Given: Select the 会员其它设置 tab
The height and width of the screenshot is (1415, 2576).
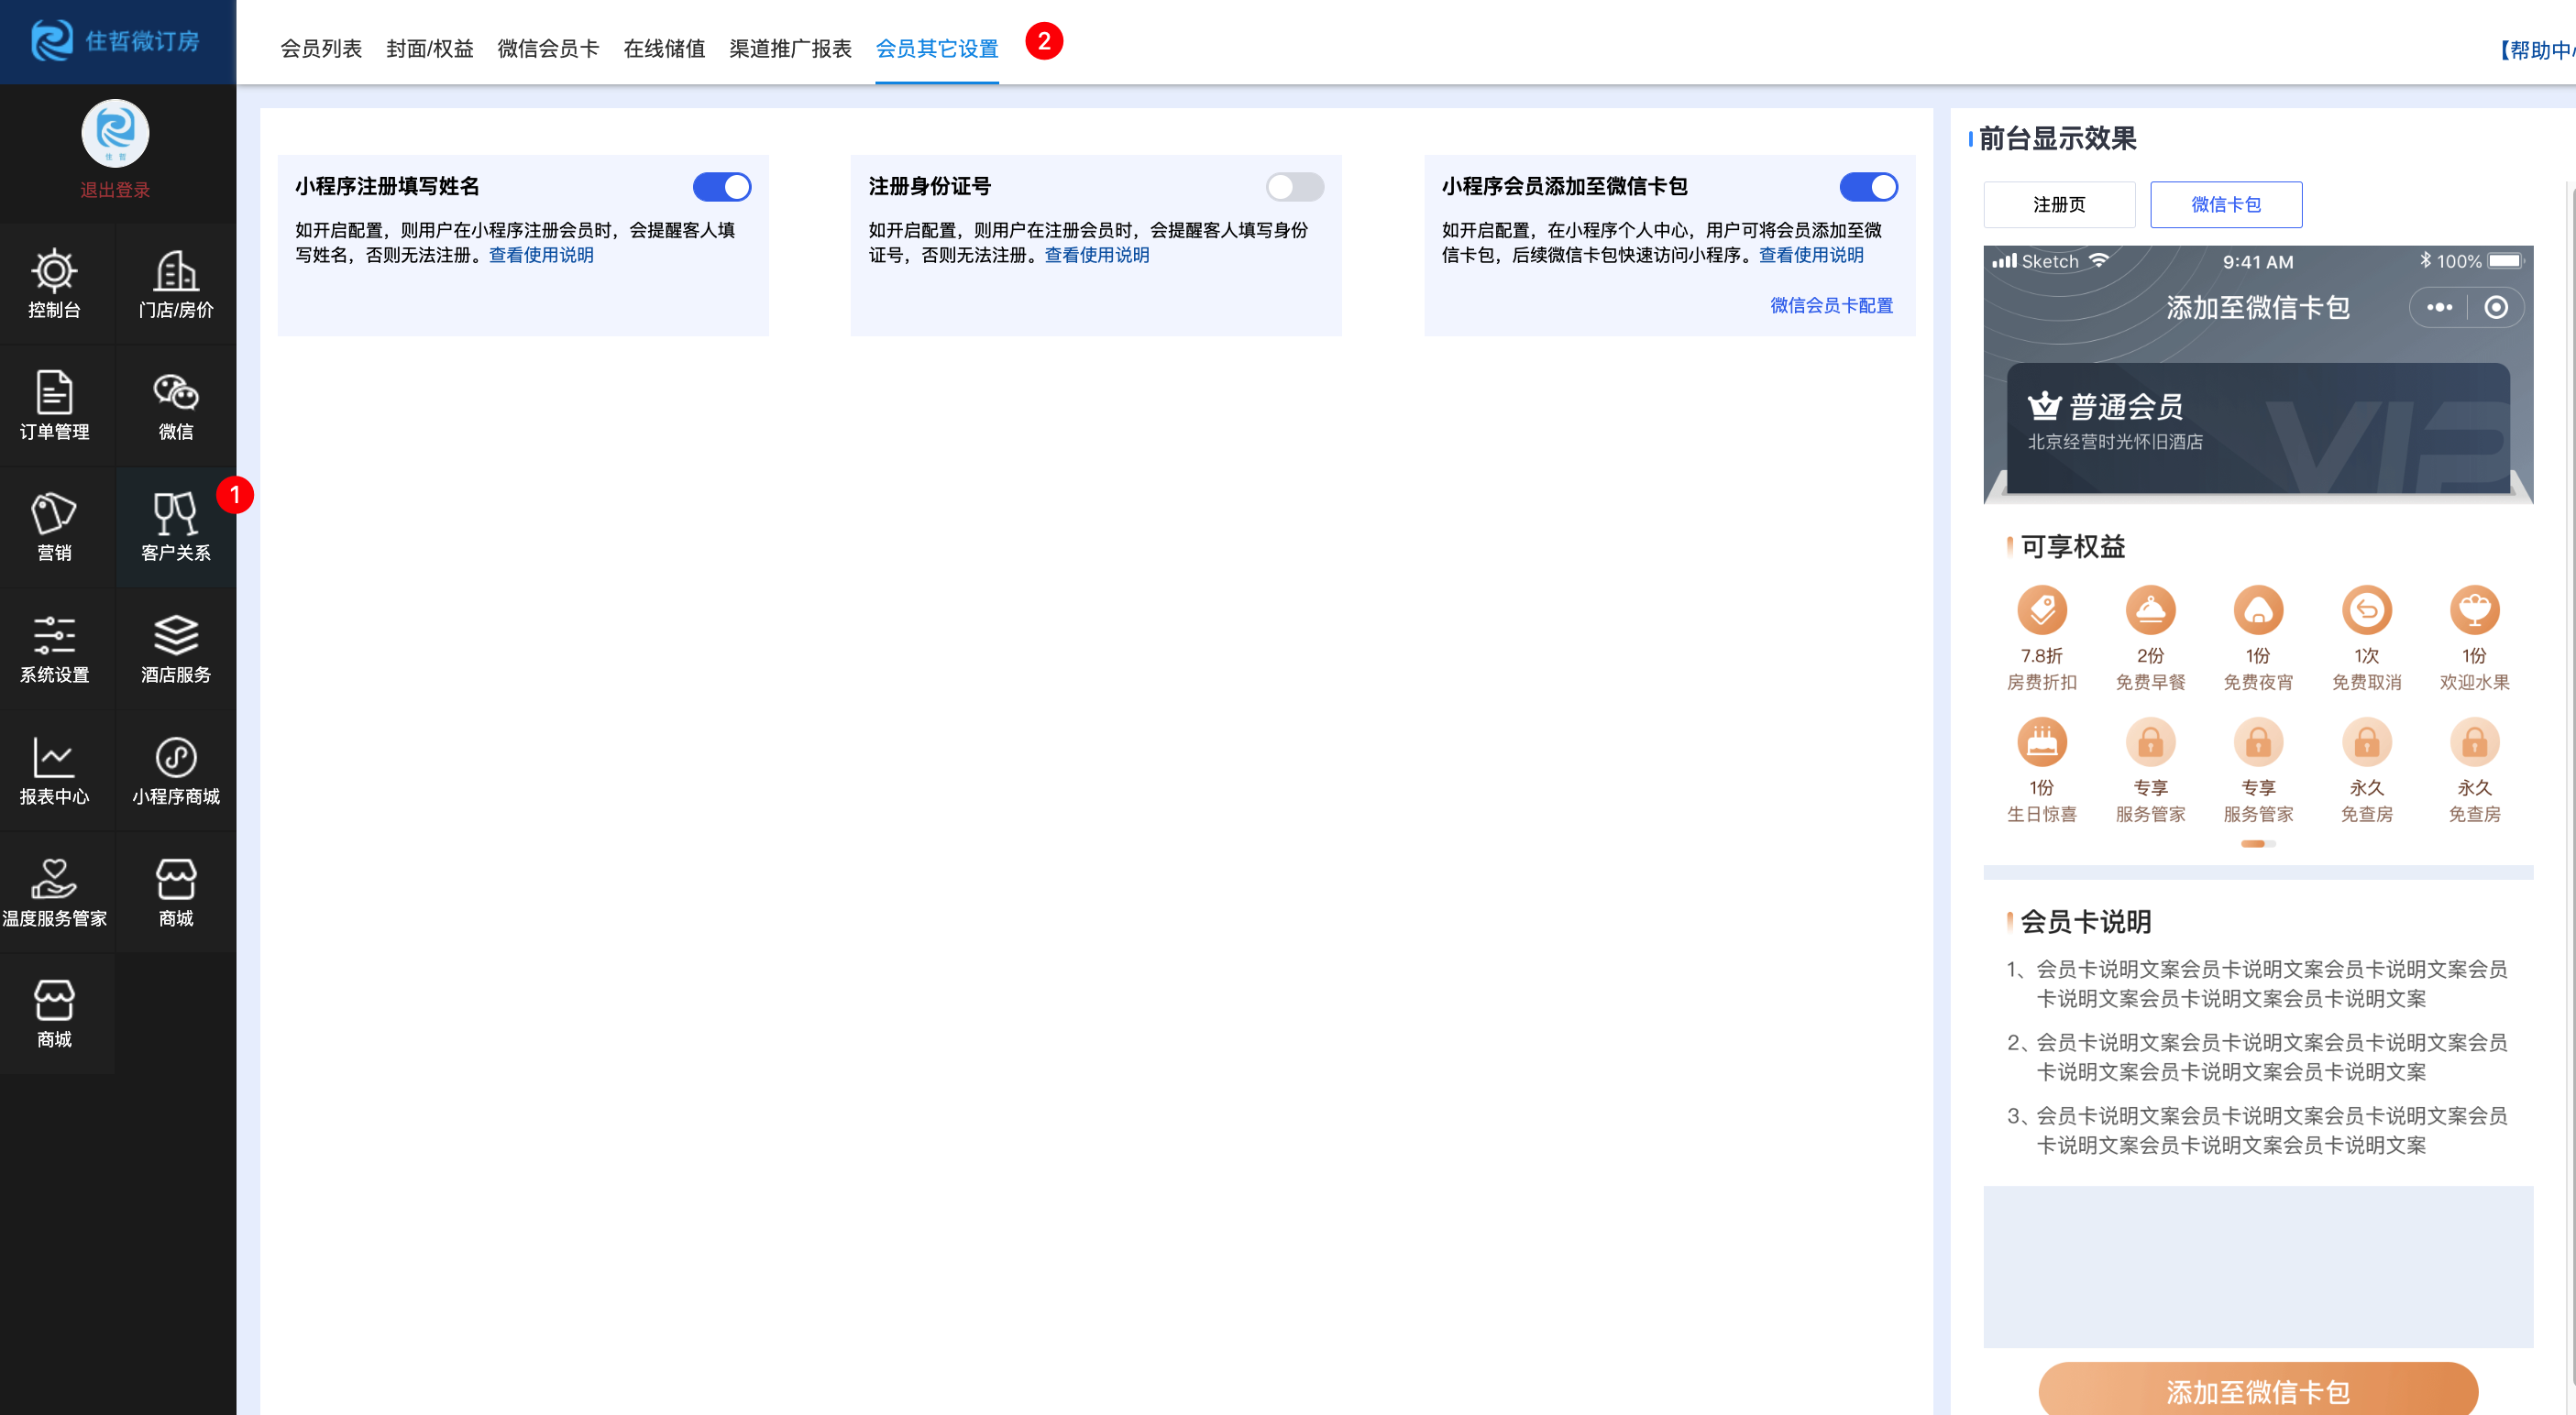Looking at the screenshot, I should point(937,48).
